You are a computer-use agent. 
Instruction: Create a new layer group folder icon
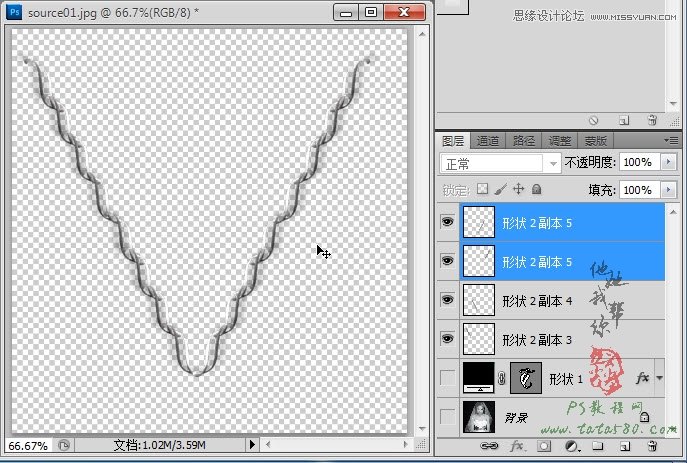pyautogui.click(x=598, y=446)
